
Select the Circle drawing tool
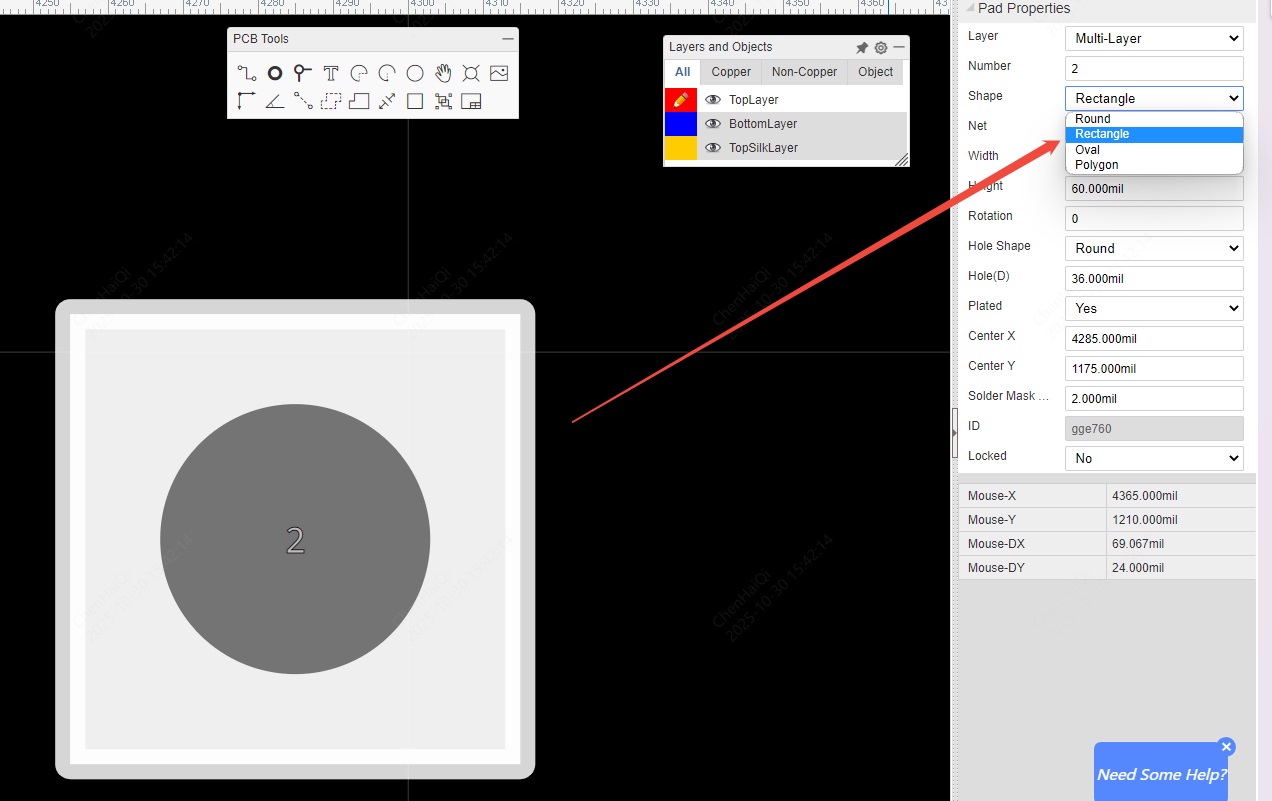click(x=415, y=73)
